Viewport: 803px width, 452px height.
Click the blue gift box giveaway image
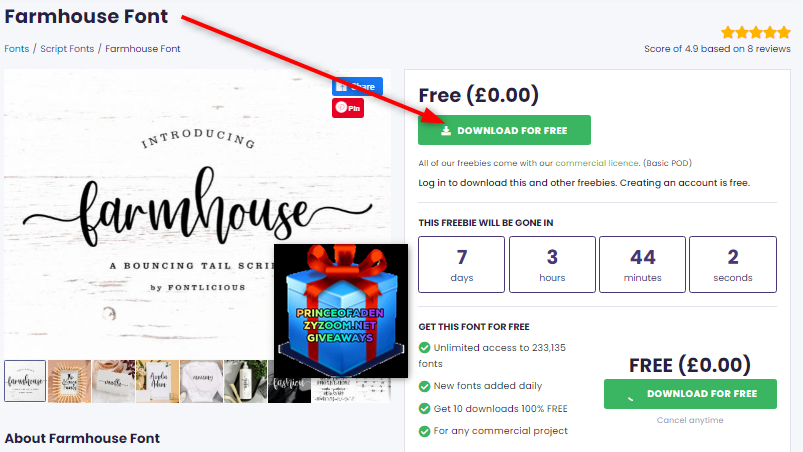[x=341, y=311]
